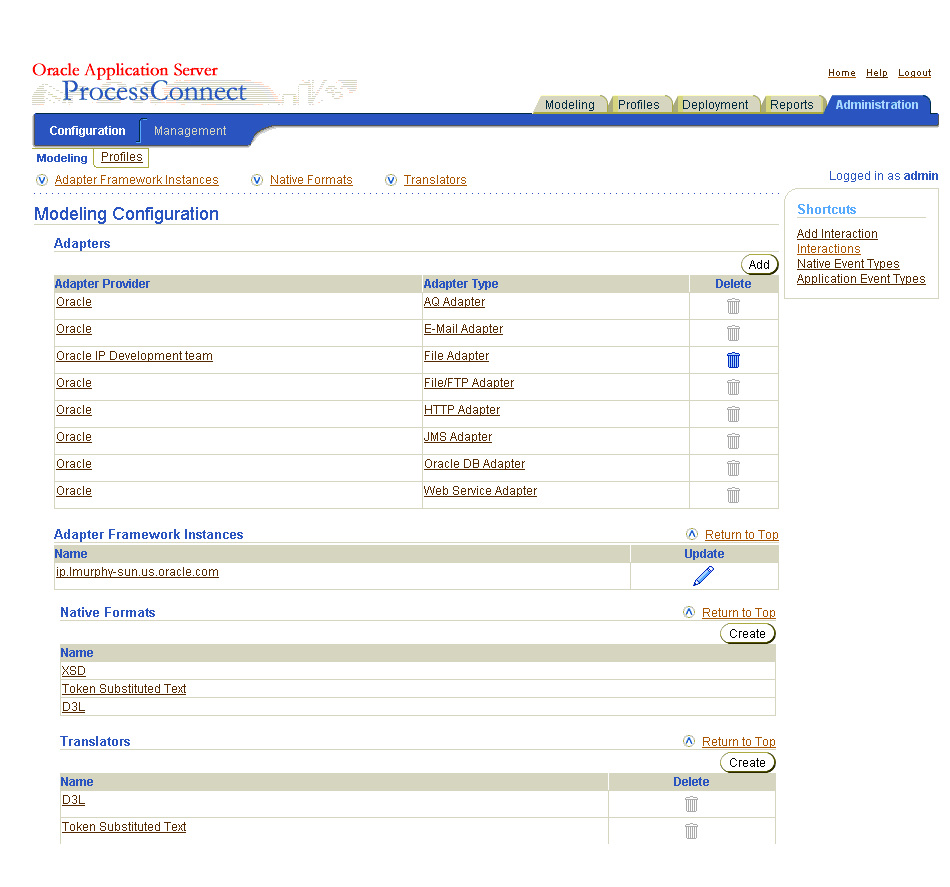Click trash icon for JMS Adapter

click(733, 440)
